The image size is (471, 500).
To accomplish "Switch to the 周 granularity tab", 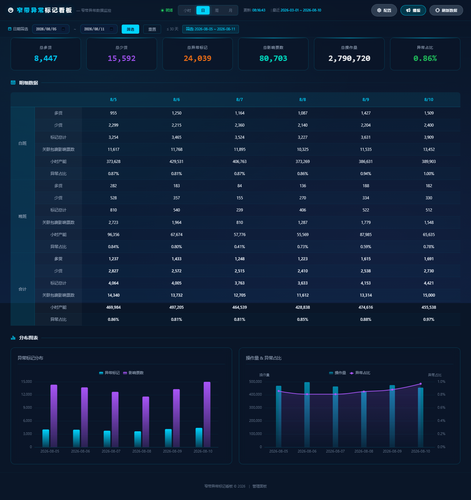I will [x=217, y=10].
